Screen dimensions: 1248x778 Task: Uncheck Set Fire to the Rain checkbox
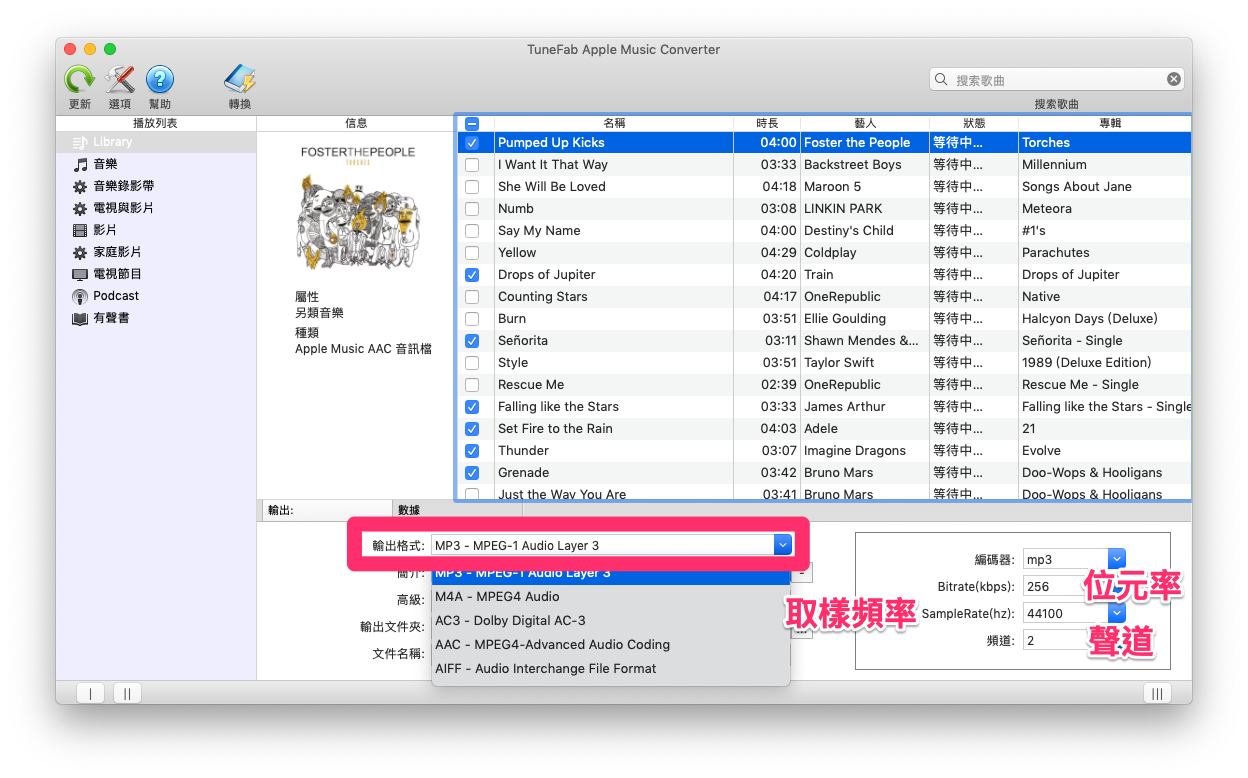click(x=473, y=429)
